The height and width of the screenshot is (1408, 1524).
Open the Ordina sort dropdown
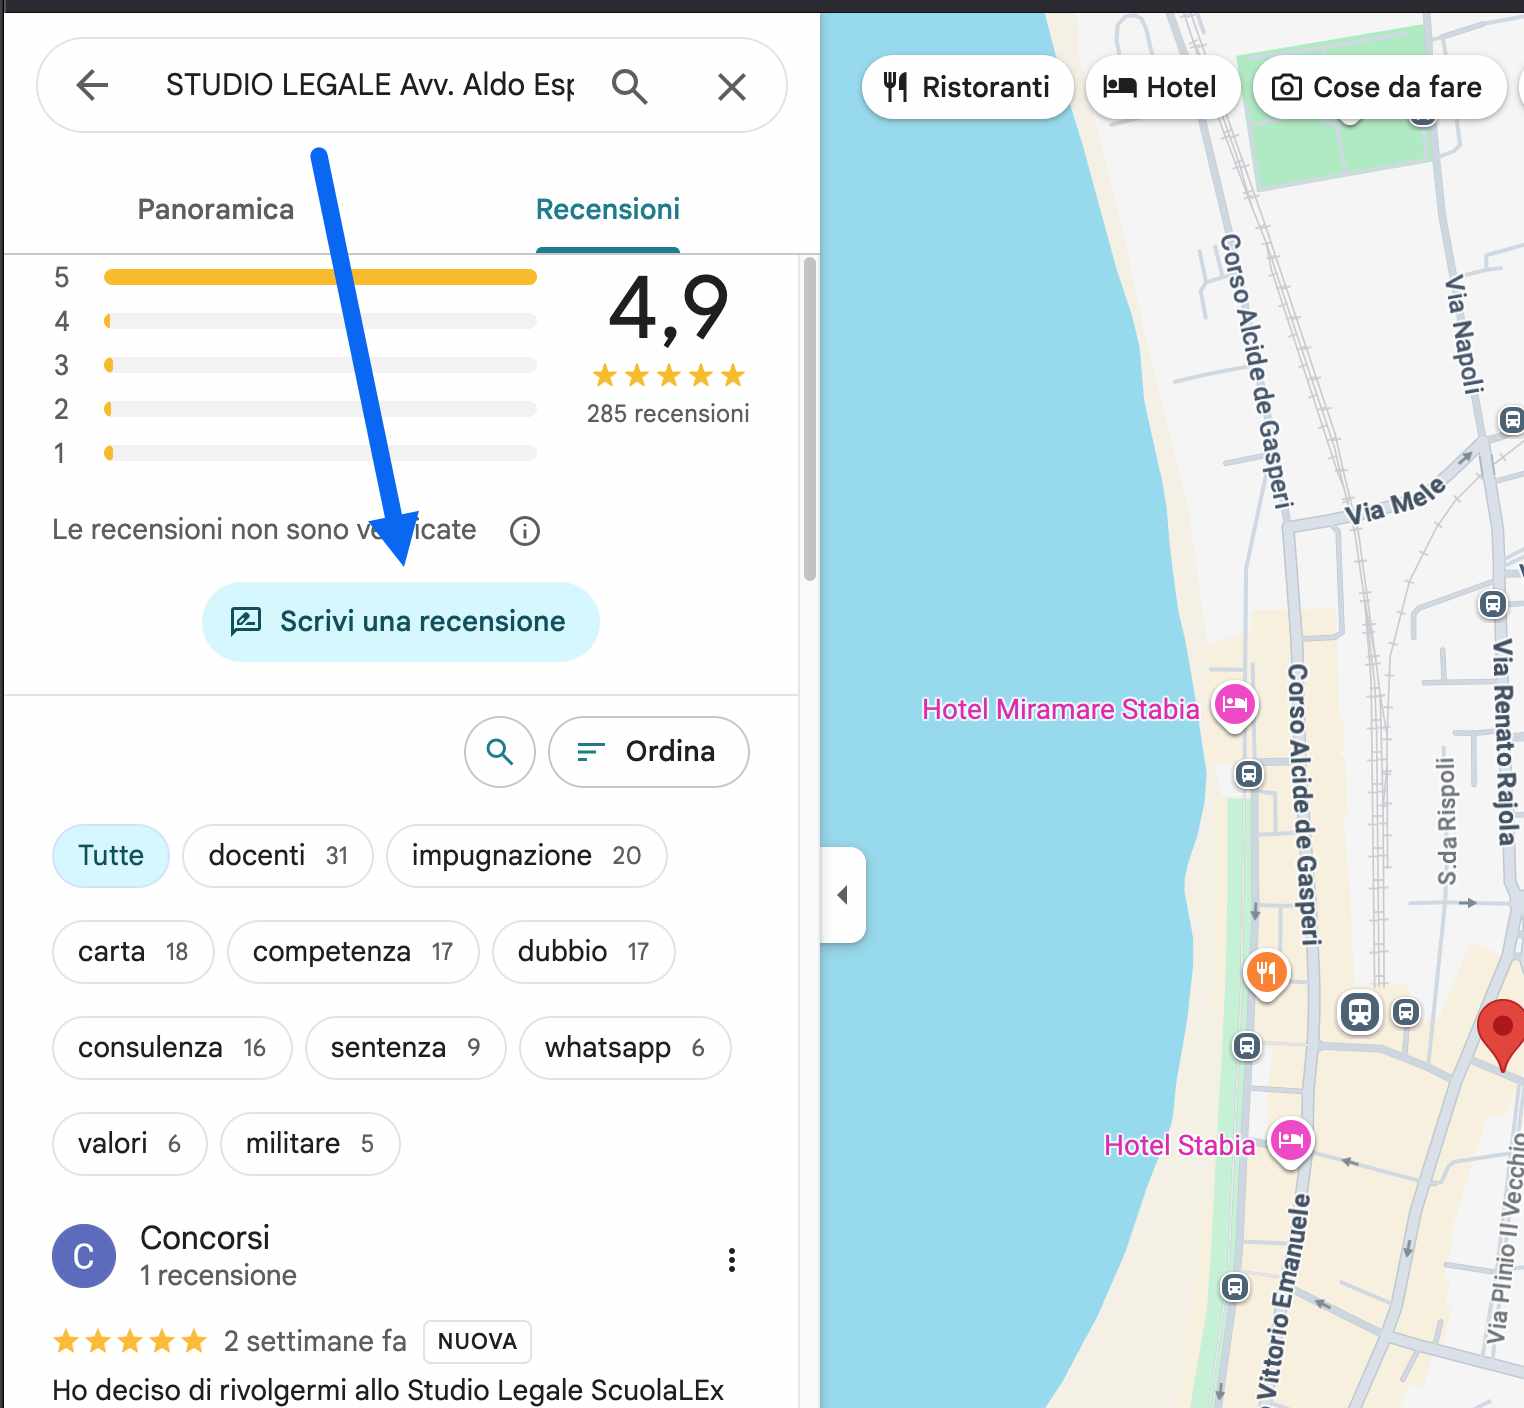(x=648, y=752)
